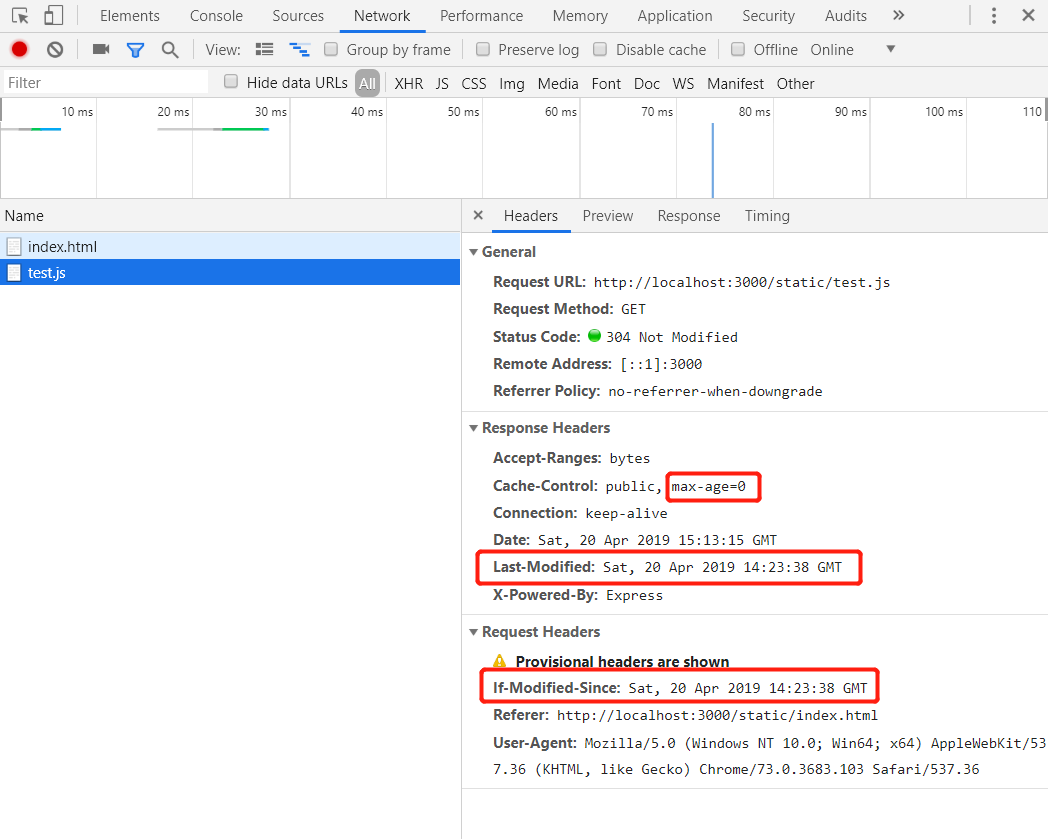Open the Performance tab
Image resolution: width=1048 pixels, height=839 pixels.
(481, 15)
